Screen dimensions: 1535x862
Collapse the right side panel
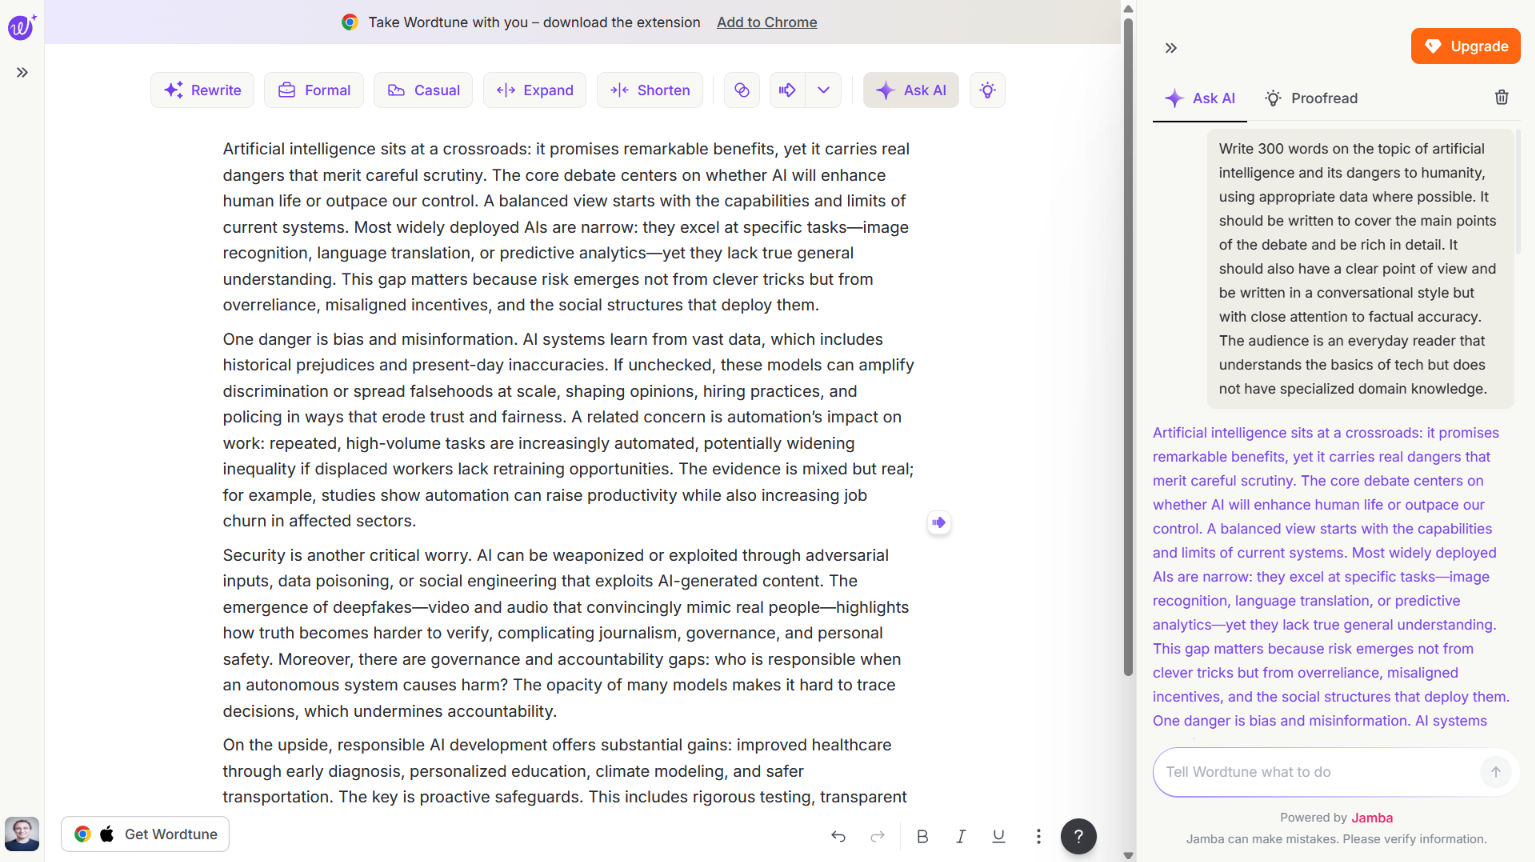[1171, 48]
